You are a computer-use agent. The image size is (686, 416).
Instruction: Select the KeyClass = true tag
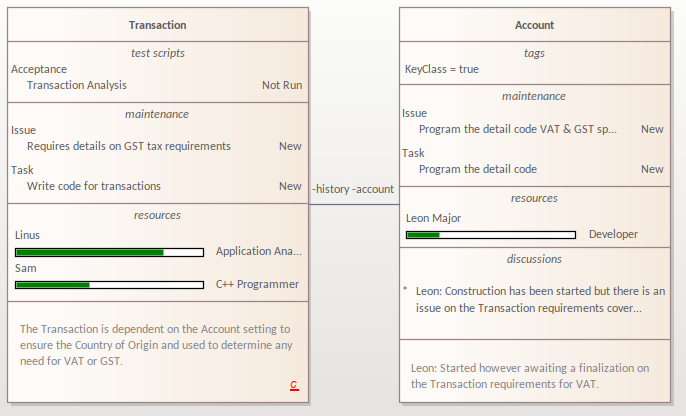(441, 70)
